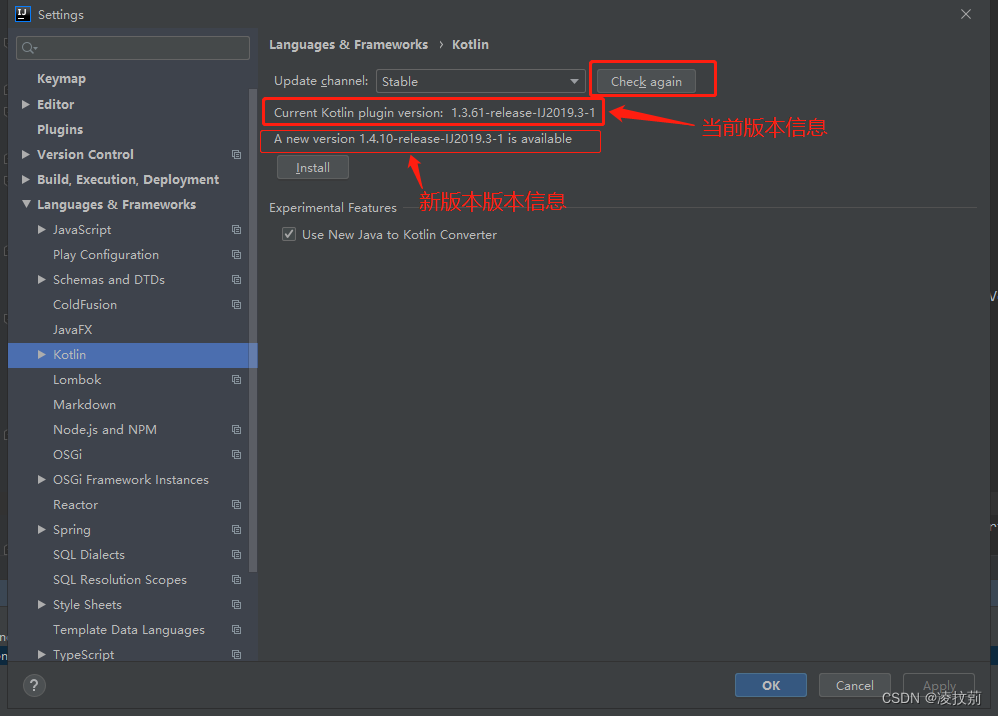Open help with the question mark icon
Viewport: 998px width, 716px height.
(34, 685)
